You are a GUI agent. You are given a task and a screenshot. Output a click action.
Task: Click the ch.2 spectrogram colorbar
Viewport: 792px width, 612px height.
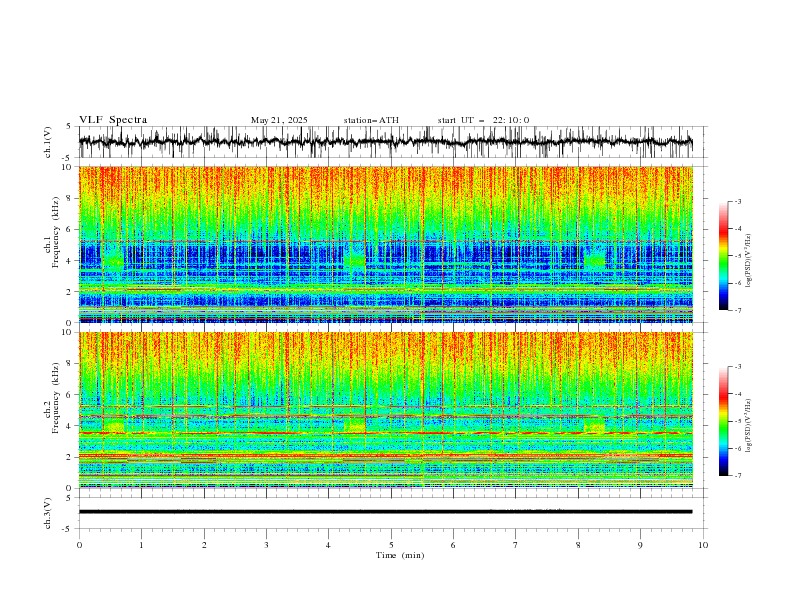tap(724, 421)
